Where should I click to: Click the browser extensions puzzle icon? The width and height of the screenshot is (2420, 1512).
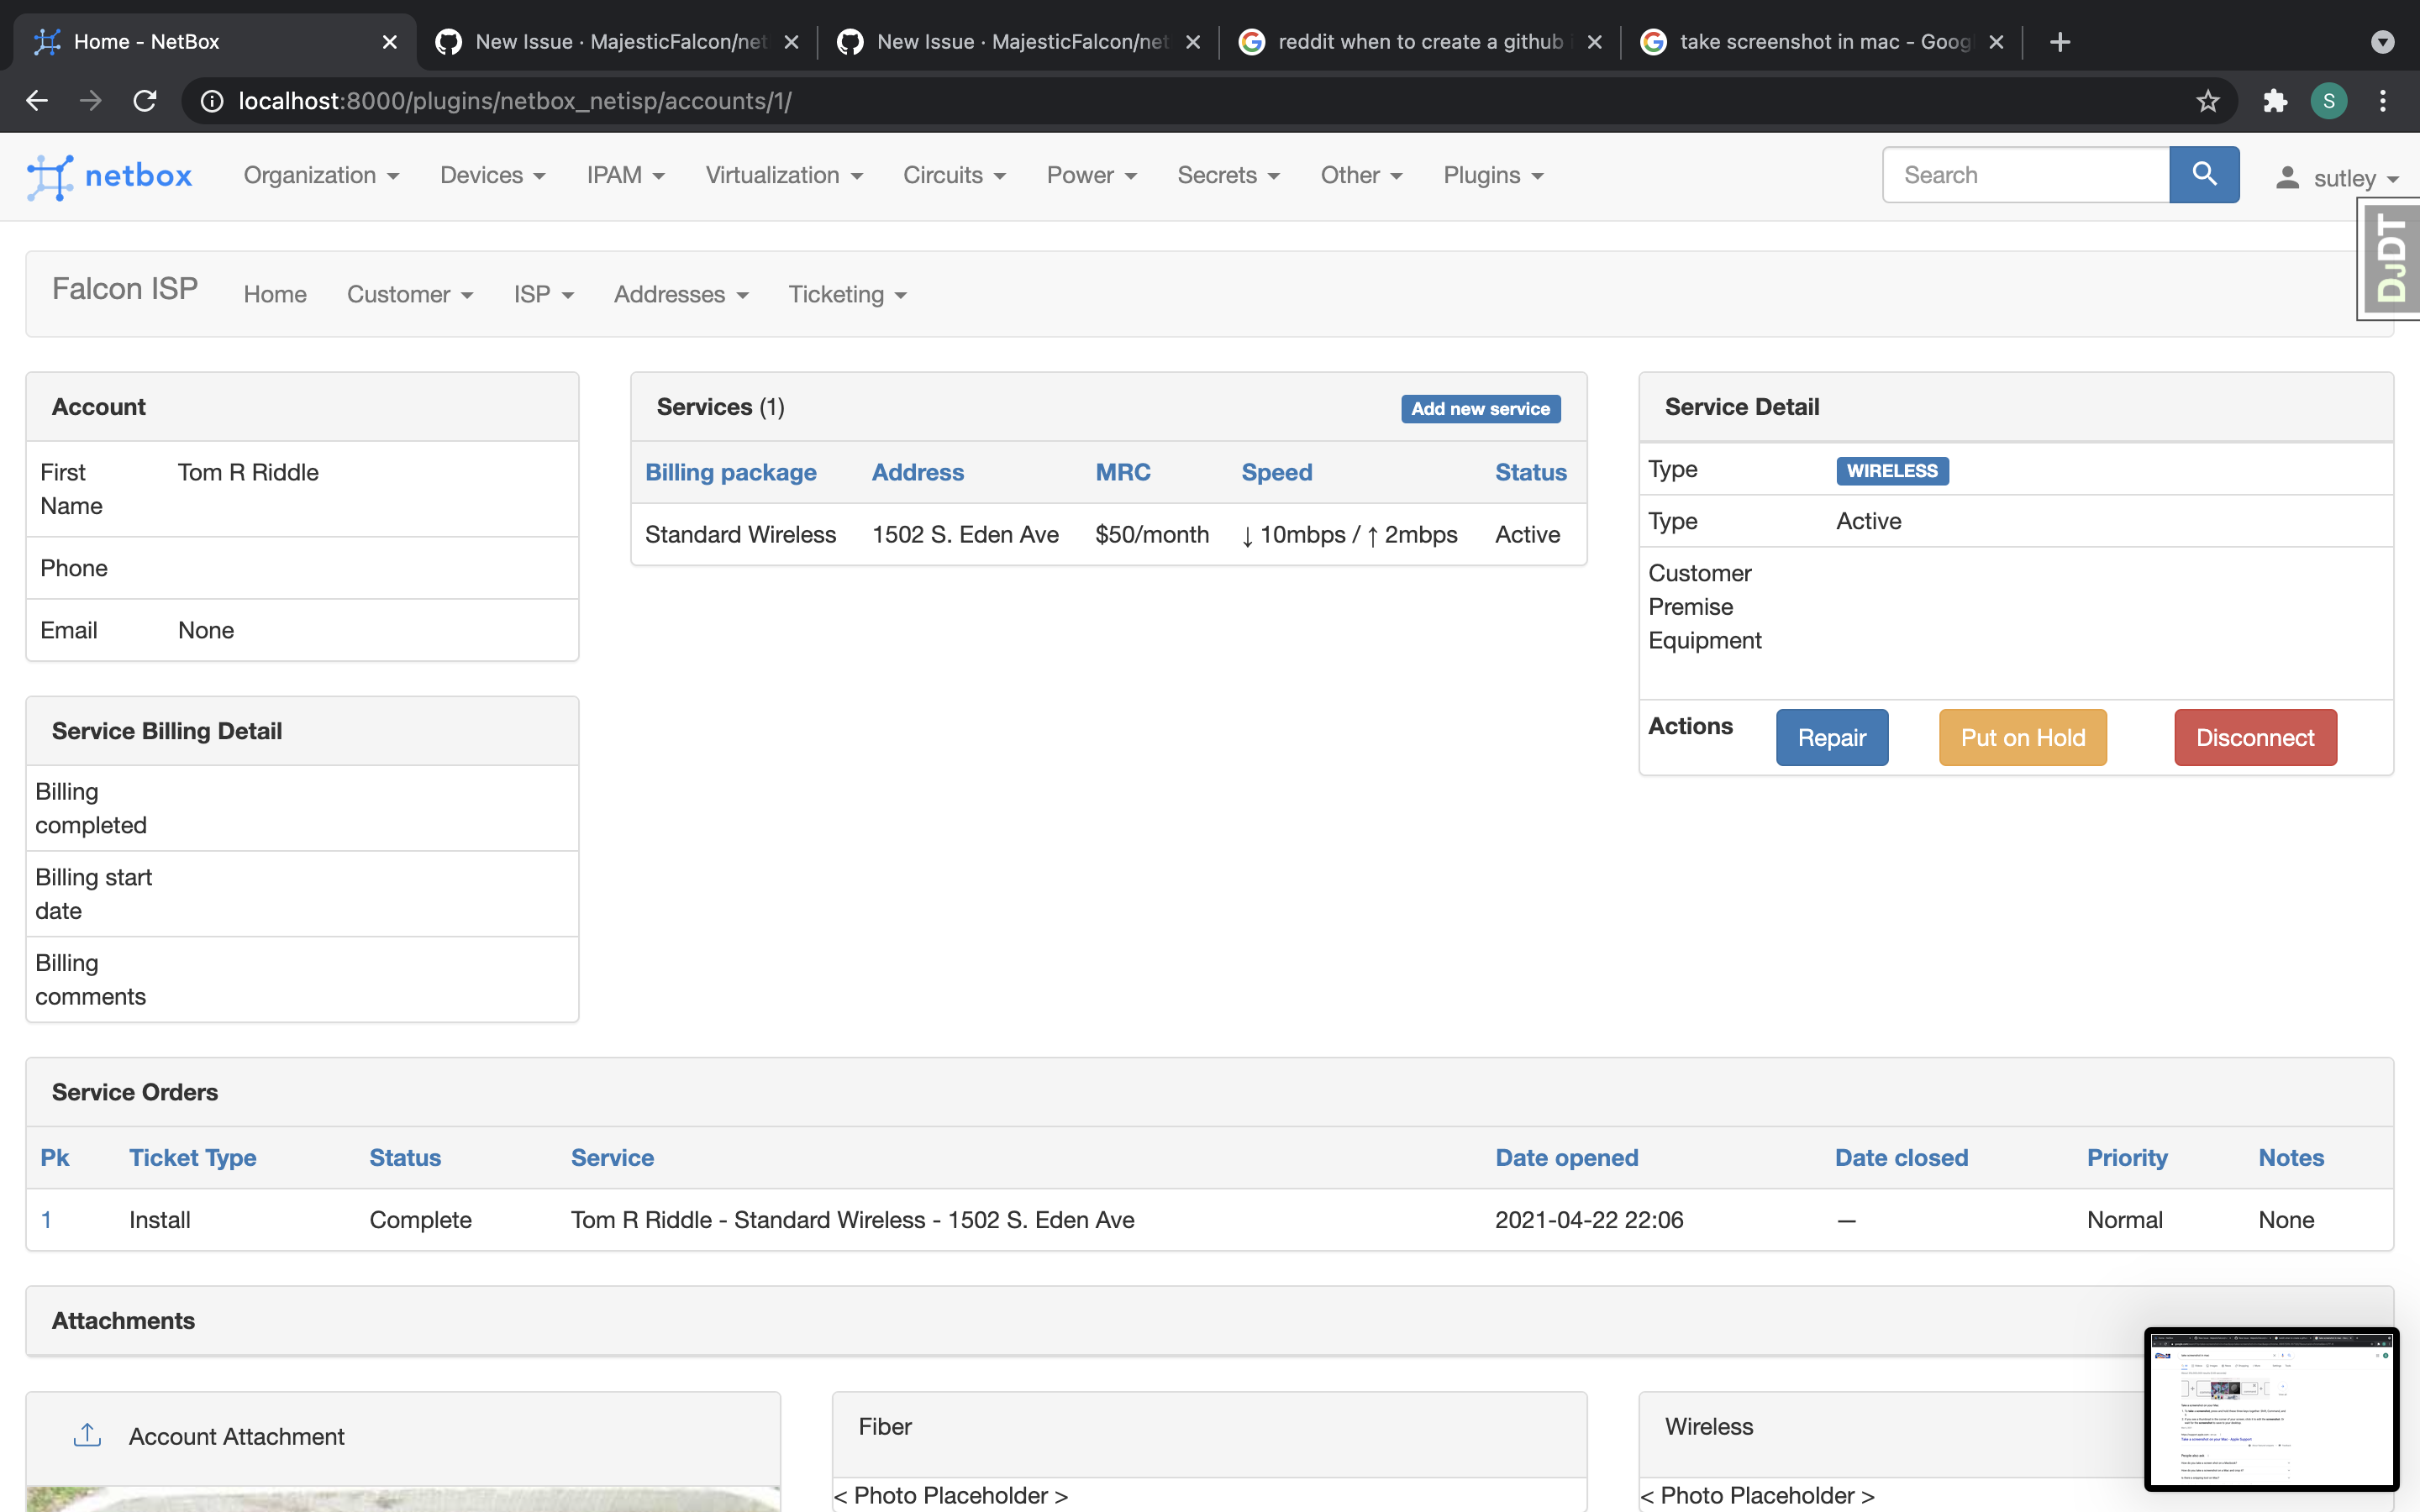(x=2275, y=100)
